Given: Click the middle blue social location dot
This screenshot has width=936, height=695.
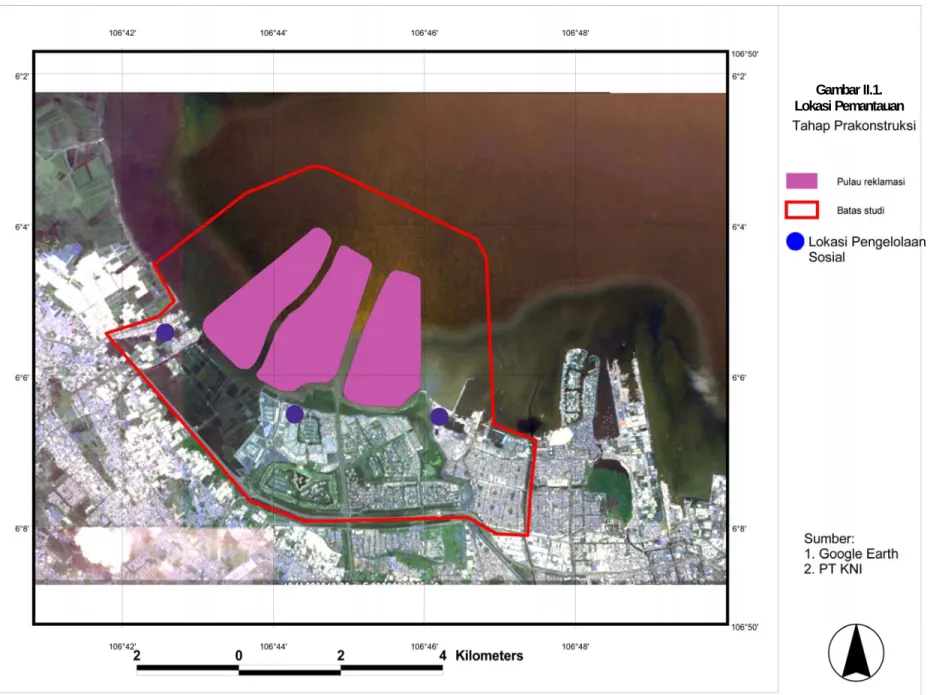Looking at the screenshot, I should pos(294,414).
